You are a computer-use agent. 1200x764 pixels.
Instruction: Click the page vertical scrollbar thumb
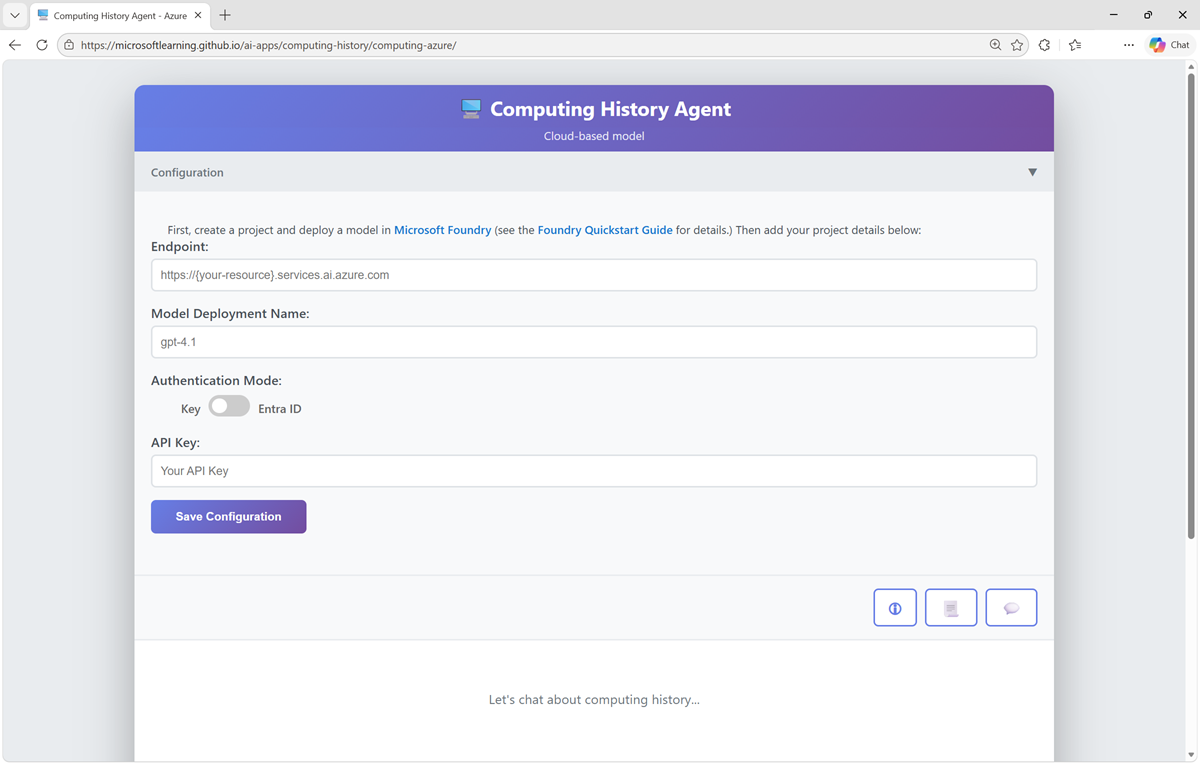point(1190,305)
